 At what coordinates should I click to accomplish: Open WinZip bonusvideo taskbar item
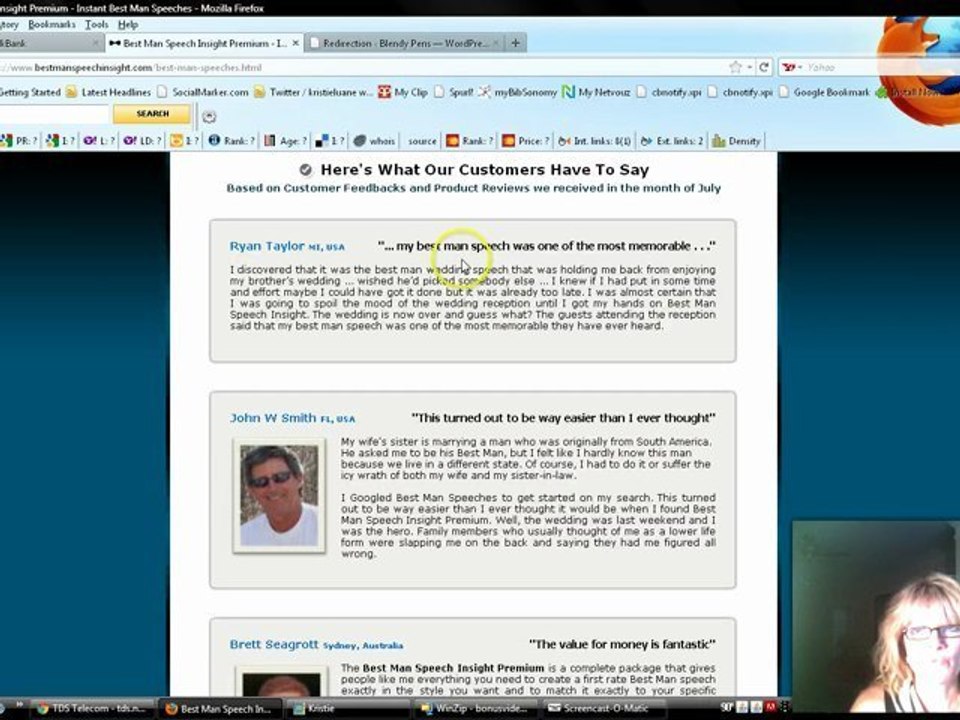(x=474, y=708)
